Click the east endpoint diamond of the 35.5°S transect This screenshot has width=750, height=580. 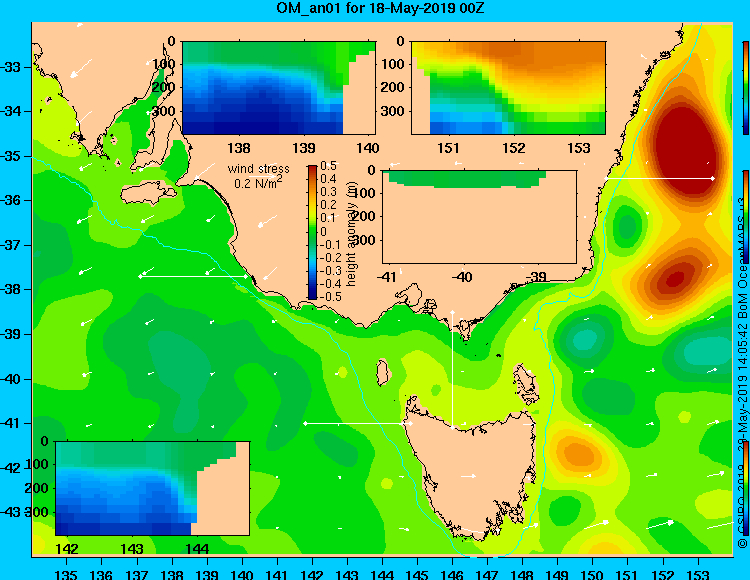tap(713, 178)
